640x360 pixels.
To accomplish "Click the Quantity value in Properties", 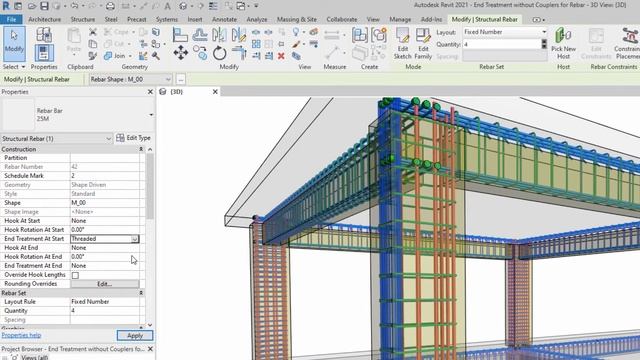I will point(105,311).
